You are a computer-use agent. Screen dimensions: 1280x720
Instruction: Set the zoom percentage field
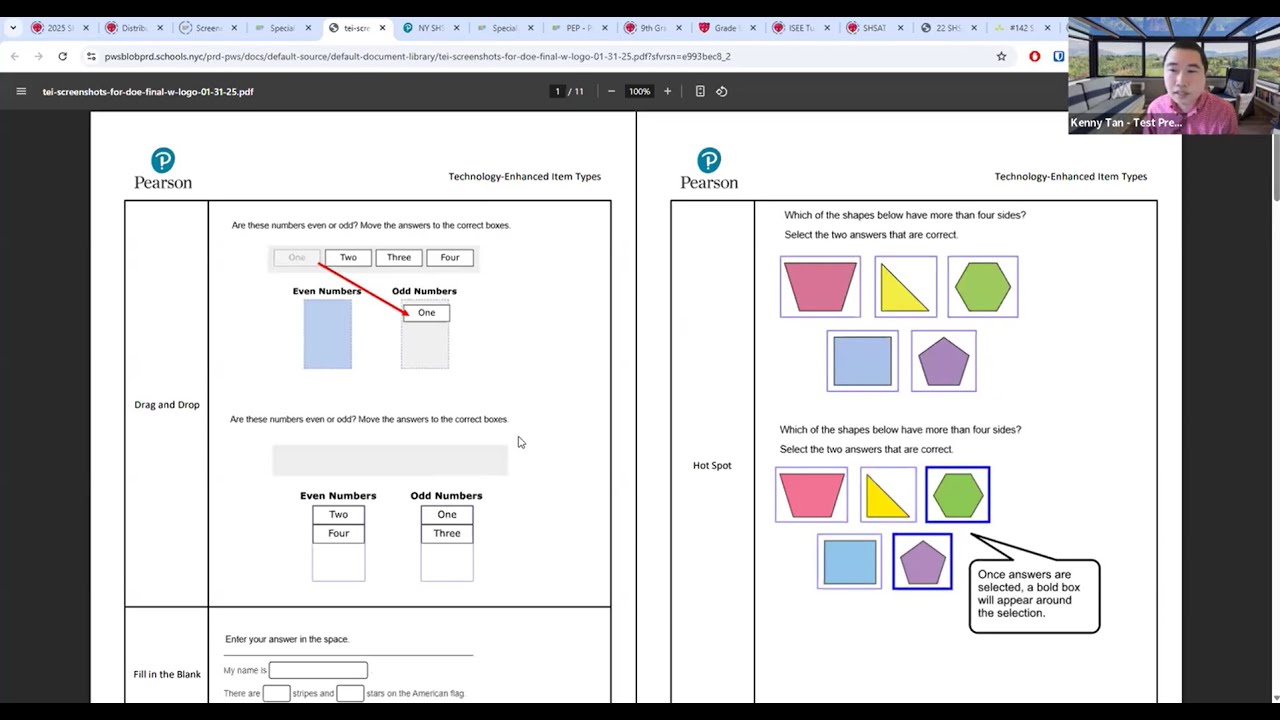click(639, 91)
